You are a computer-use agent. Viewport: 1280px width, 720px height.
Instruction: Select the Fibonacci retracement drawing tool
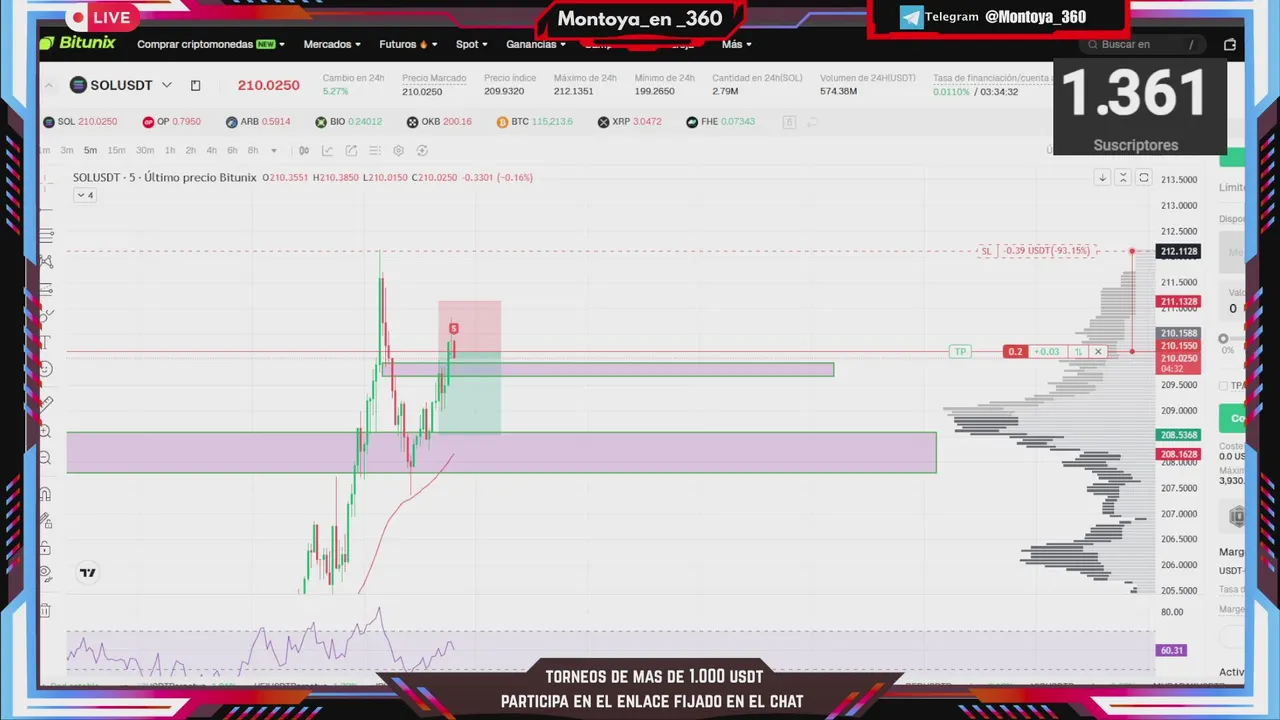[46, 236]
